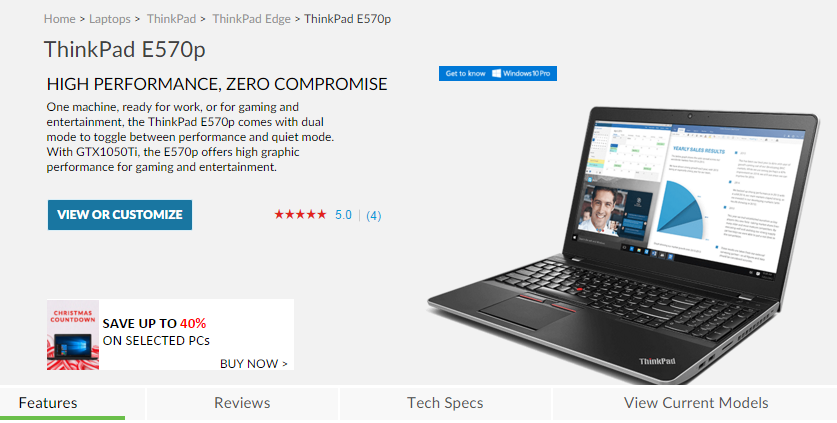This screenshot has width=837, height=423.
Task: Select the Features tab
Action: [x=48, y=403]
